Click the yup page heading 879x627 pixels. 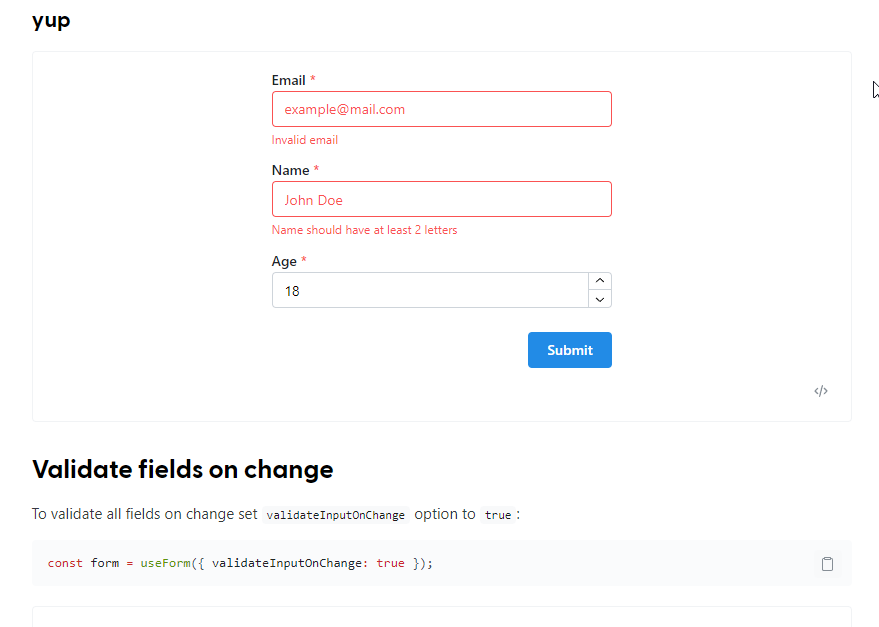[x=50, y=20]
